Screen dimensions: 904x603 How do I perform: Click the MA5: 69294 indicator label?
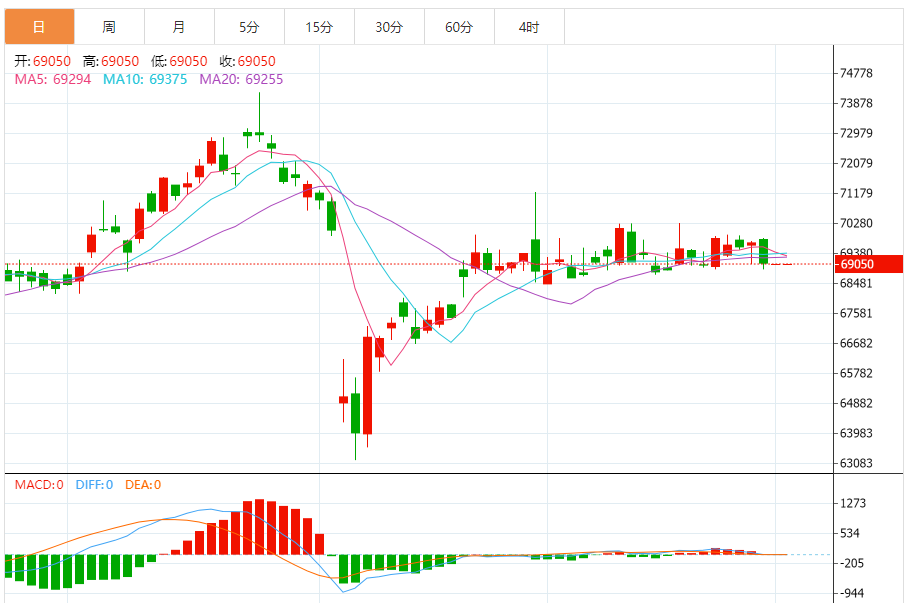point(53,80)
